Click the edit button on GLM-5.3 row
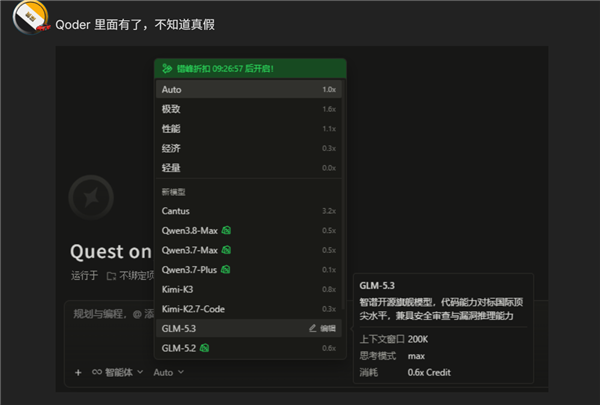 pyautogui.click(x=322, y=328)
